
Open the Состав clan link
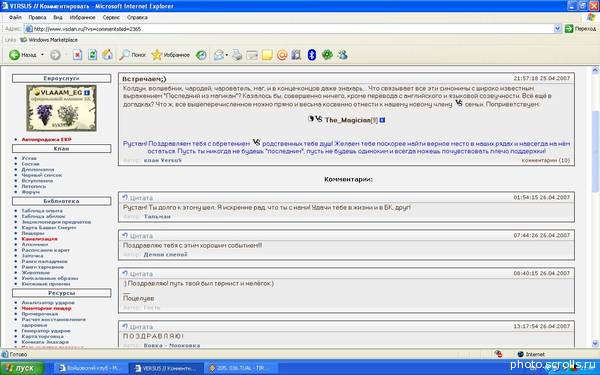(30, 164)
